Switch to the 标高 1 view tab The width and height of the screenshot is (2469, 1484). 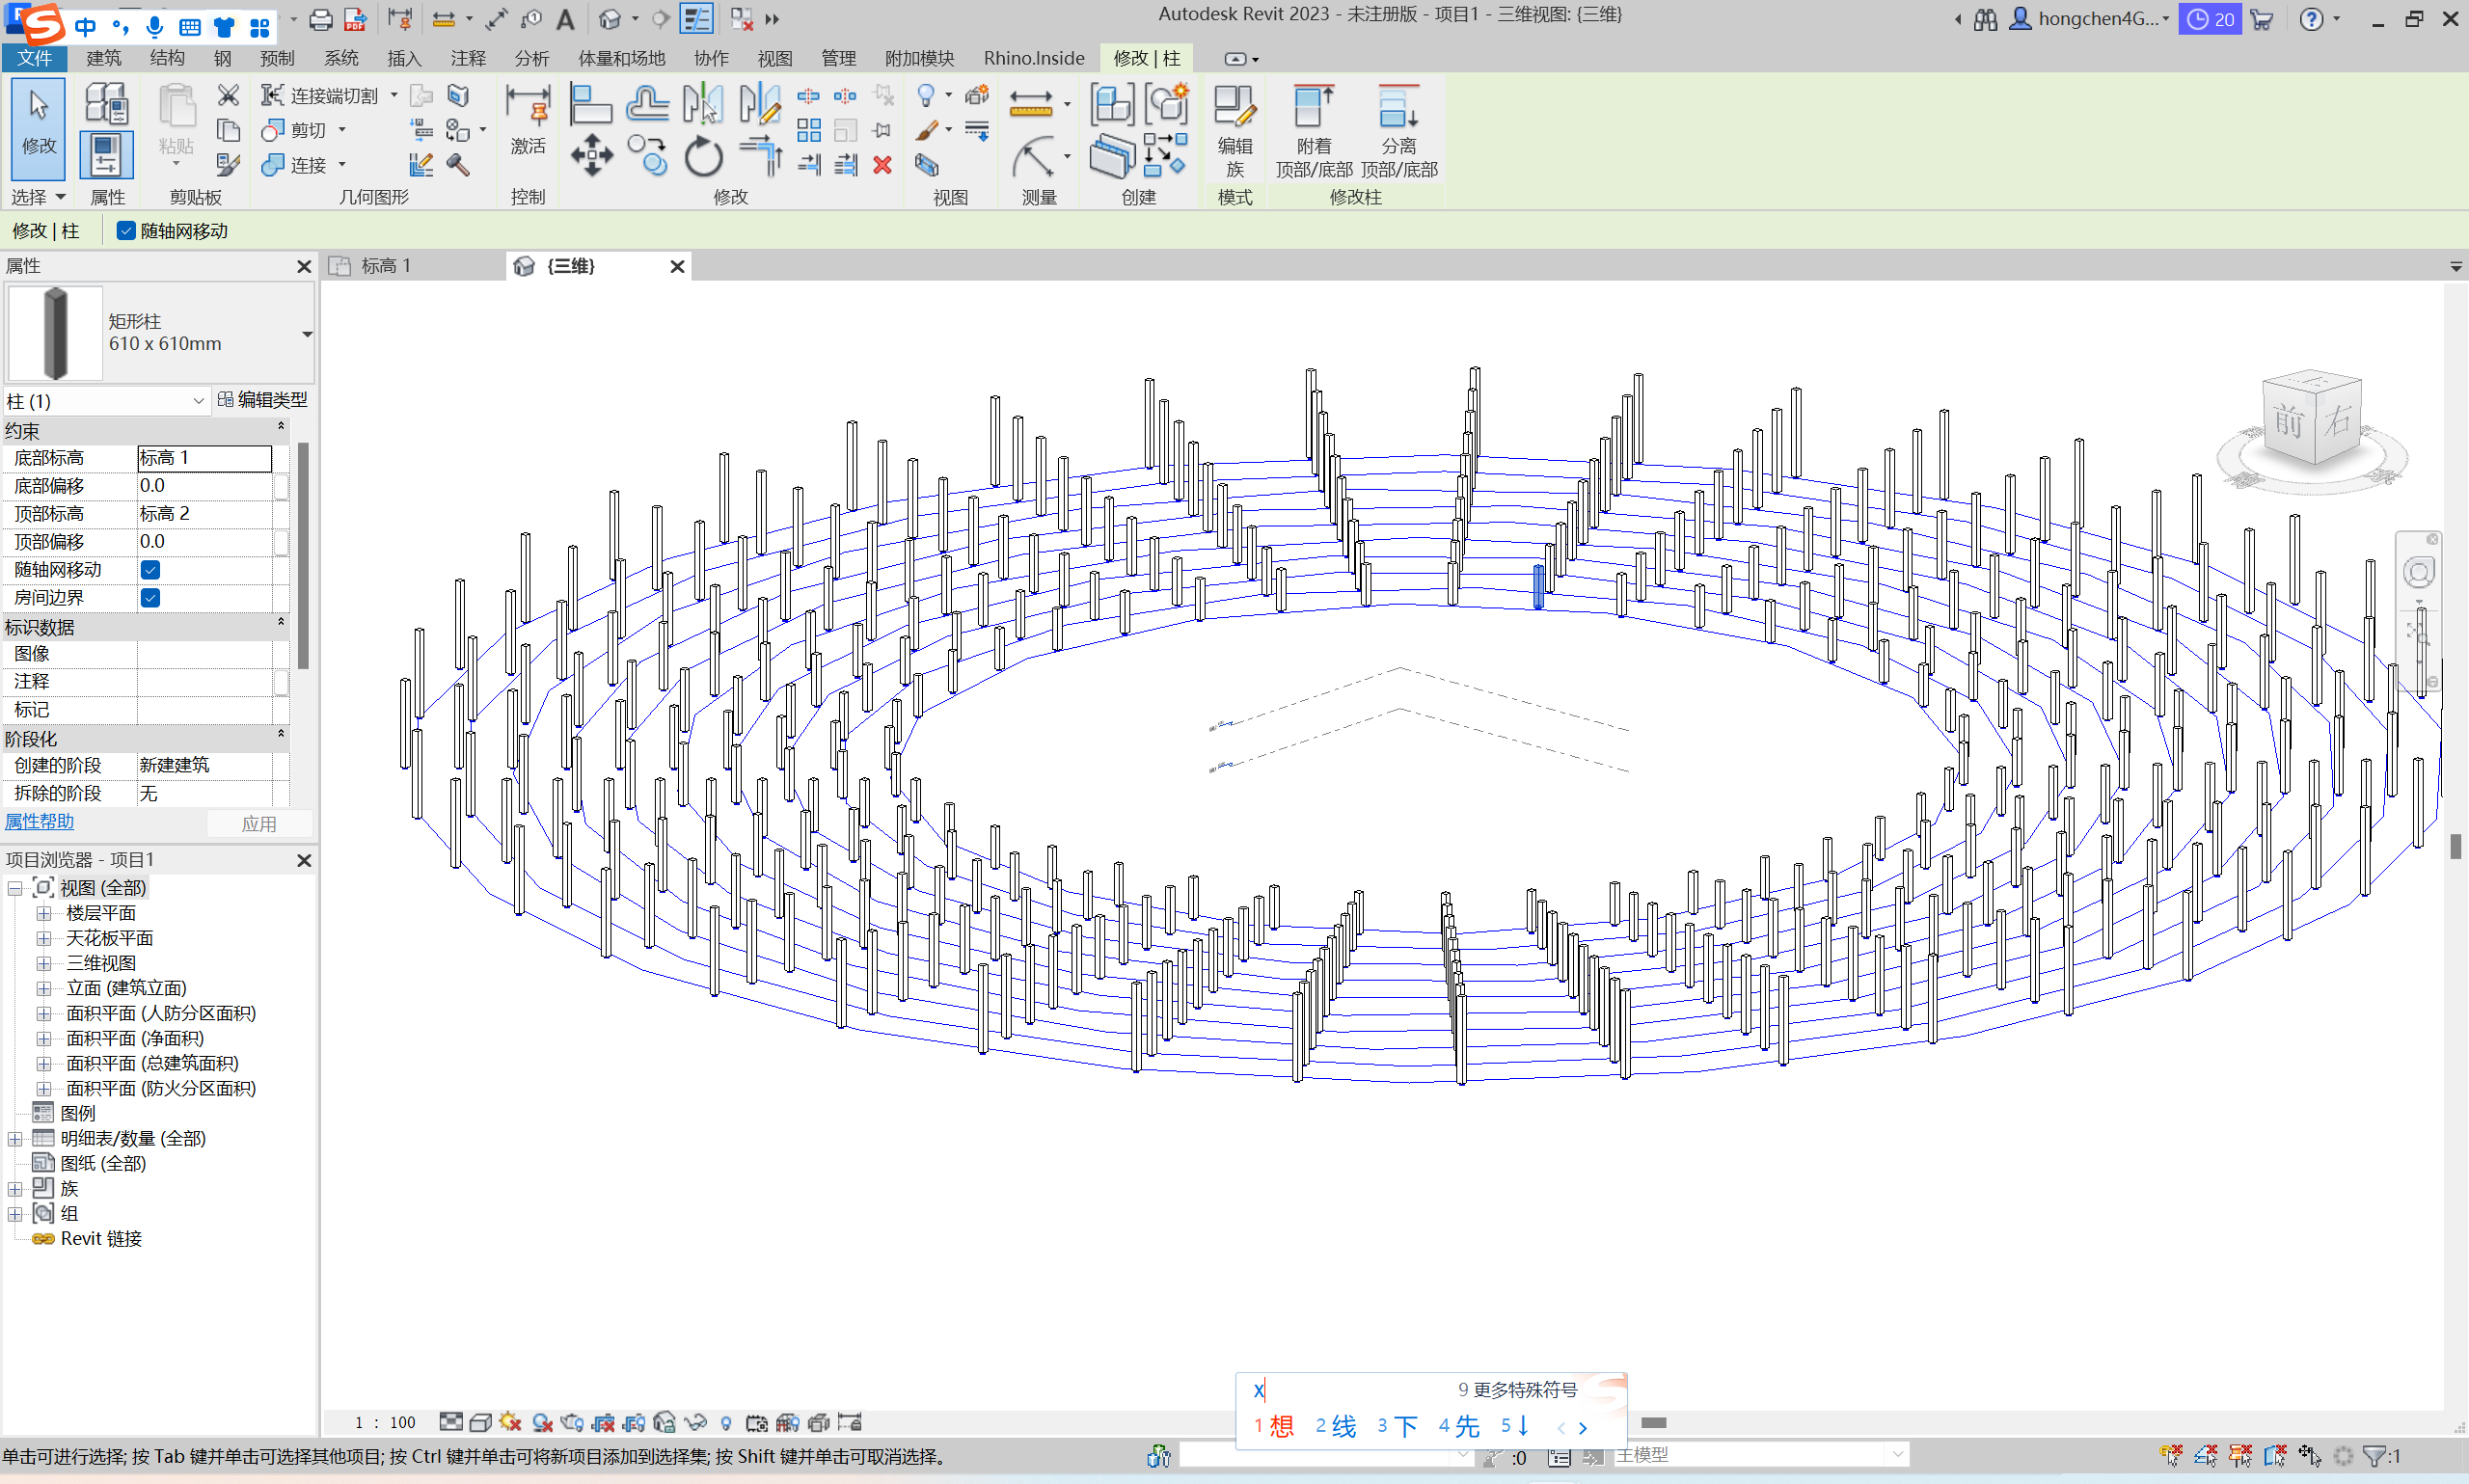click(386, 266)
